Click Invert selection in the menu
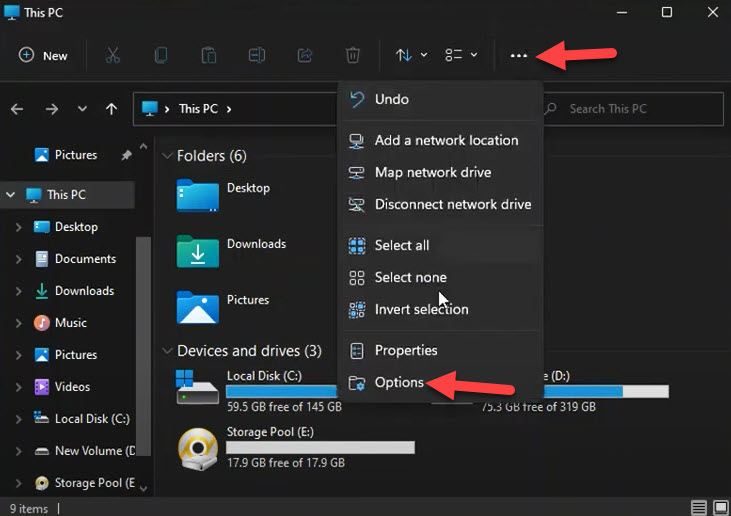Image resolution: width=731 pixels, height=516 pixels. 421,309
